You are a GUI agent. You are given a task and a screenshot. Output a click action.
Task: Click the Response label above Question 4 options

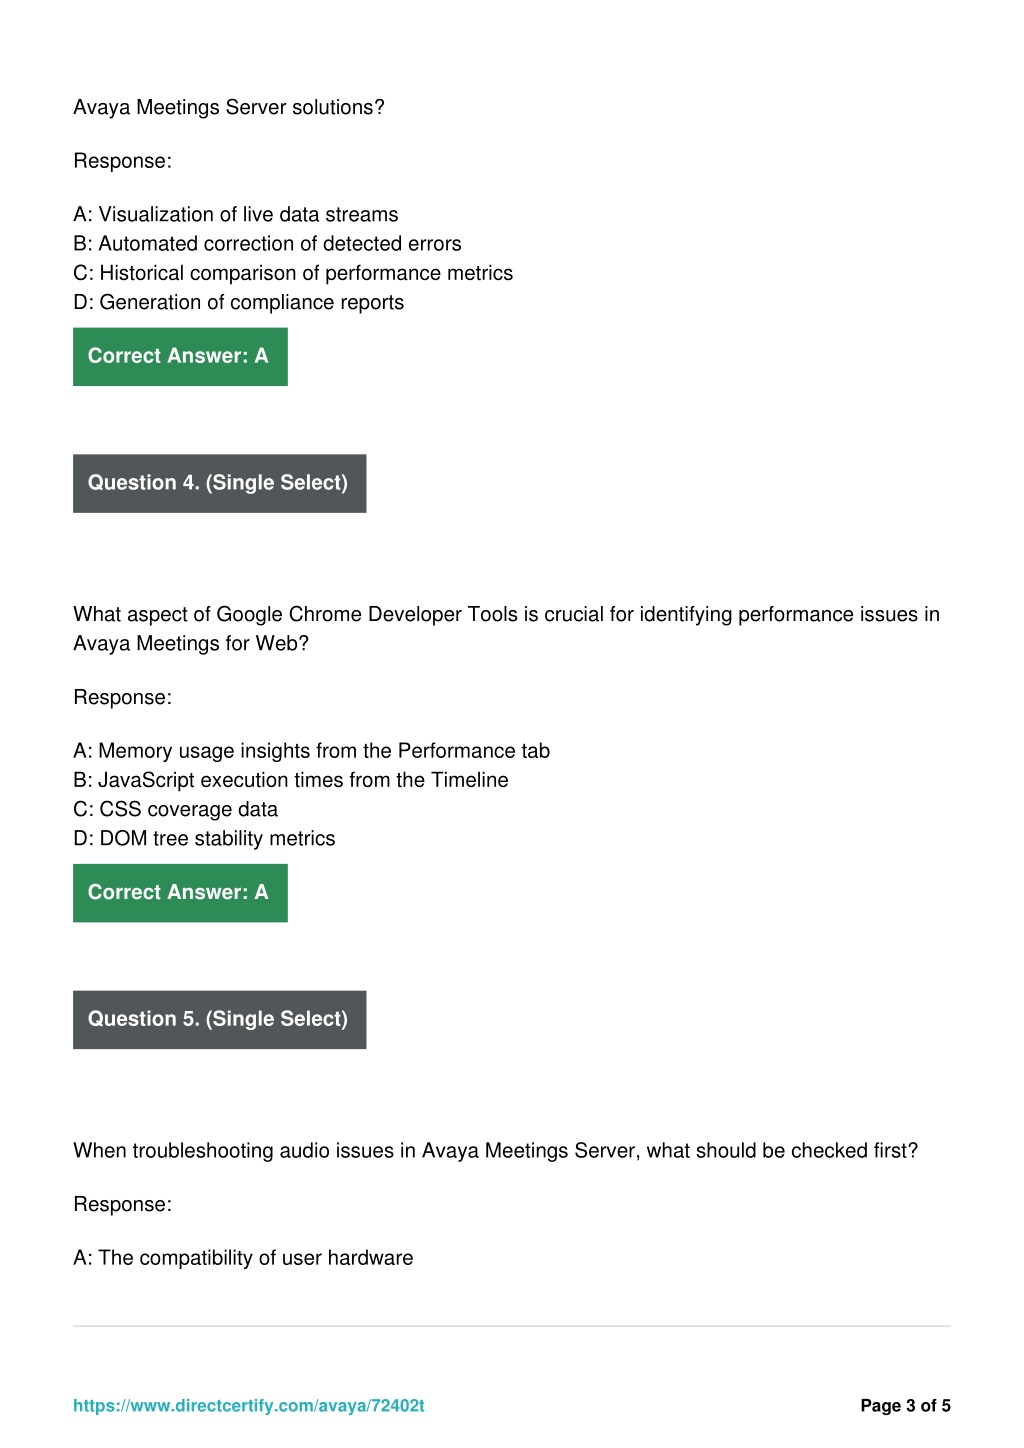pos(122,697)
